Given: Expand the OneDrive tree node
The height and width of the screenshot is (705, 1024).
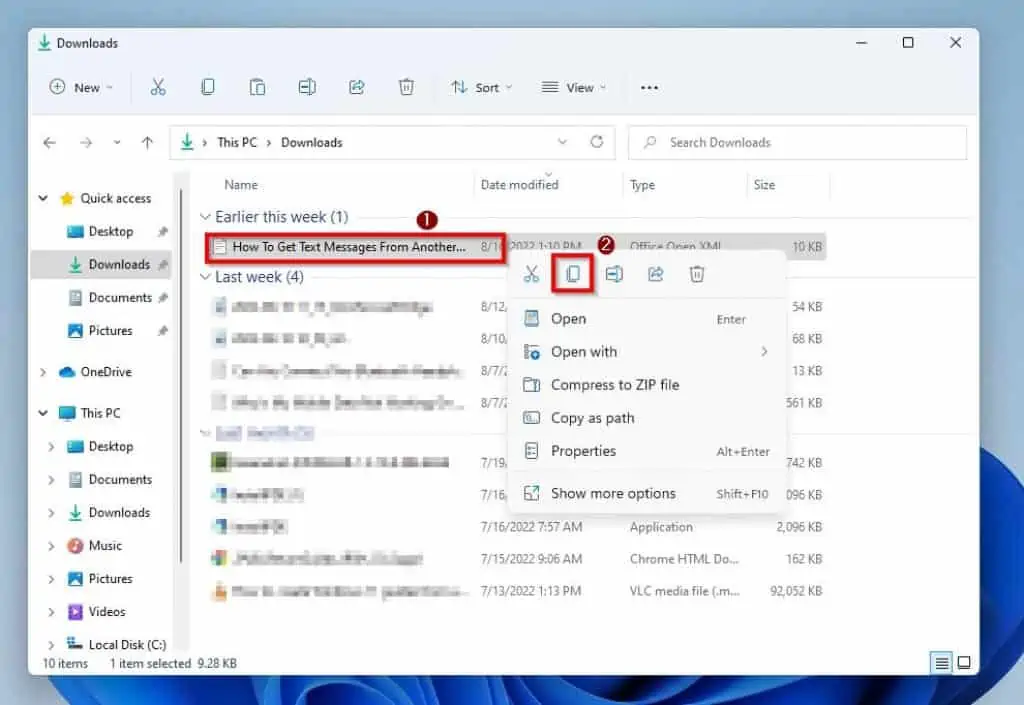Looking at the screenshot, I should [43, 372].
